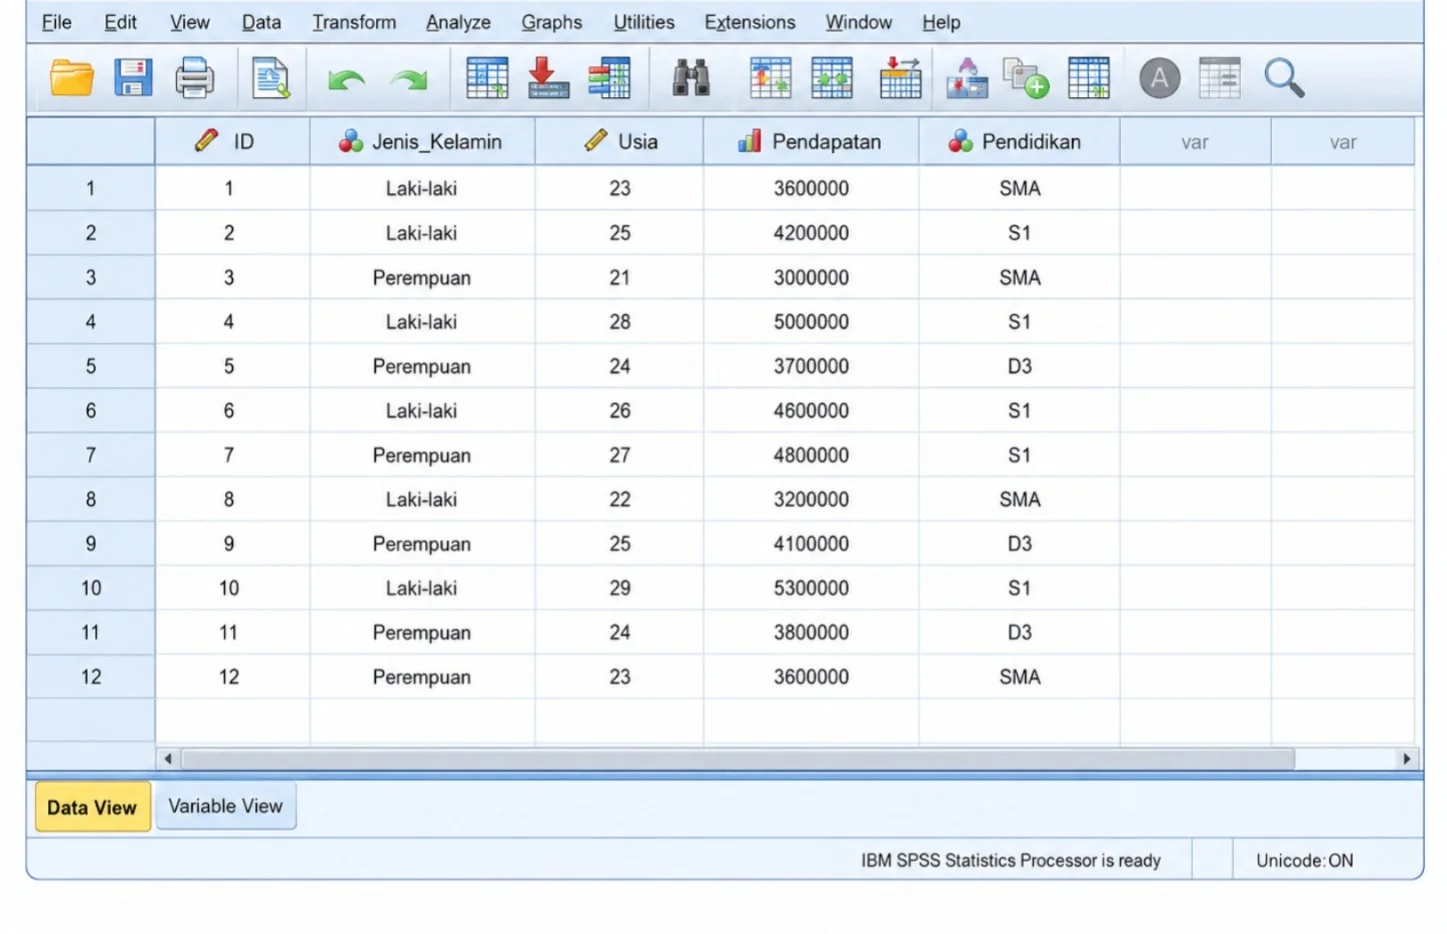Click scroll right arrow of horizontal scrollbar

(x=1406, y=759)
